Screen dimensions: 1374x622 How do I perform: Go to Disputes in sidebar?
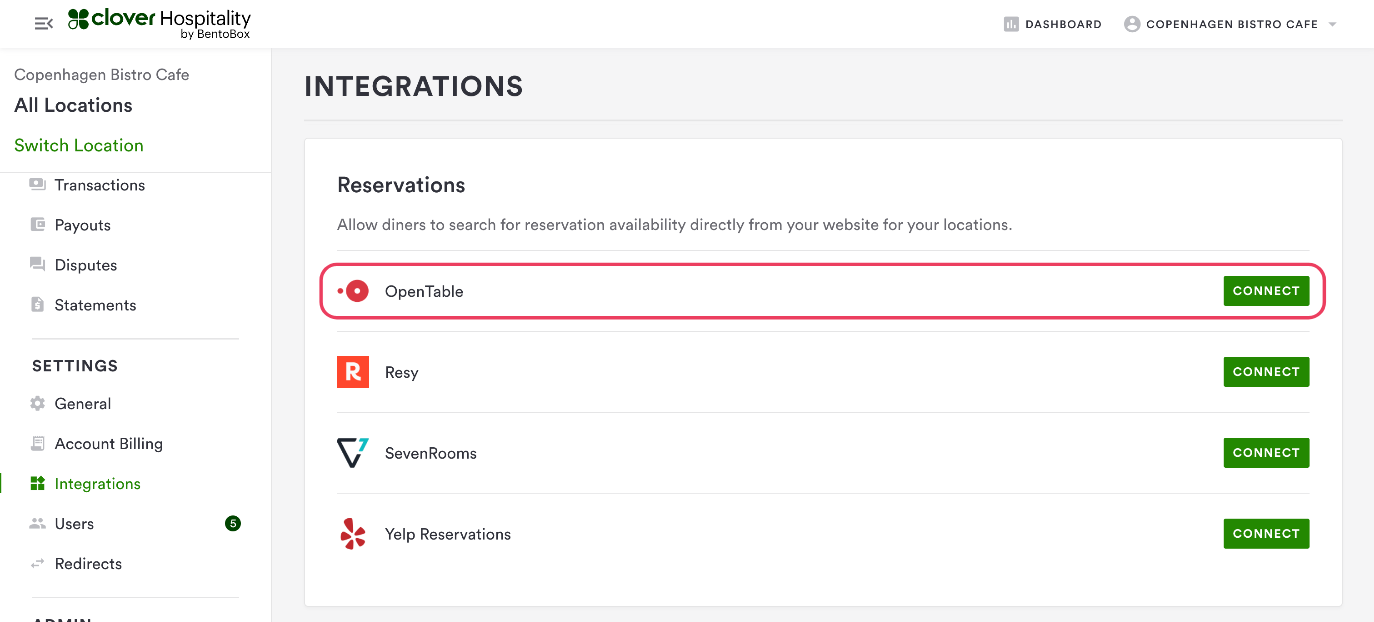tap(86, 265)
